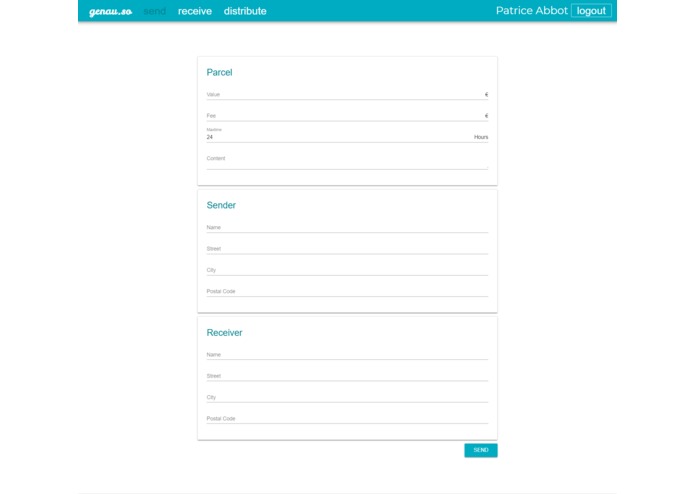Image resolution: width=695 pixels, height=494 pixels.
Task: Click the Receiver City field
Action: click(347, 397)
